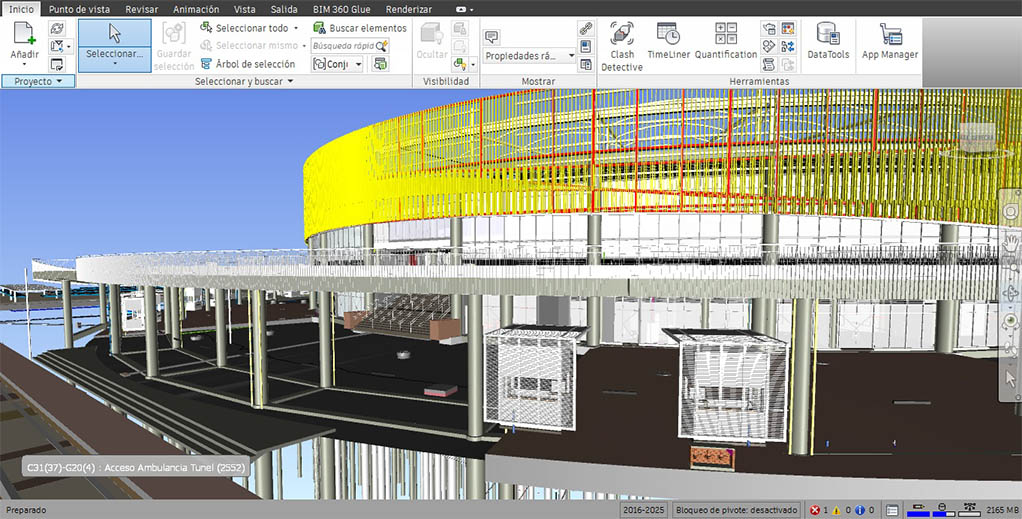Expand the Seleccionar y buscar panel
This screenshot has width=1022, height=519.
290,81
